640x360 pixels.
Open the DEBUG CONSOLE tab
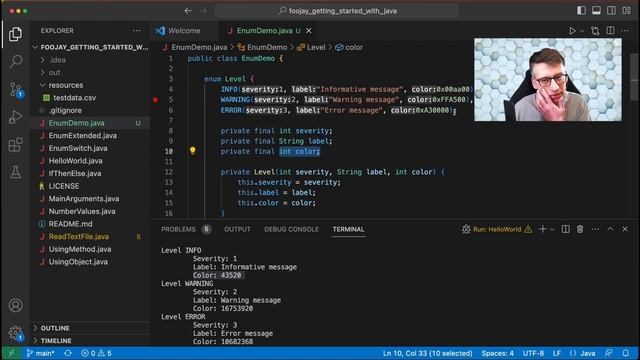tap(291, 229)
